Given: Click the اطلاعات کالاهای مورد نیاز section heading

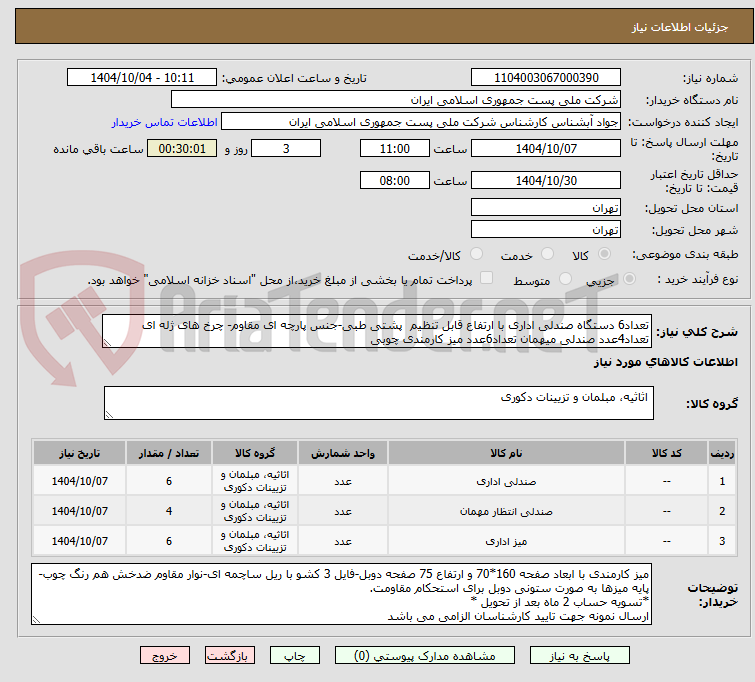Looking at the screenshot, I should click(x=665, y=362).
